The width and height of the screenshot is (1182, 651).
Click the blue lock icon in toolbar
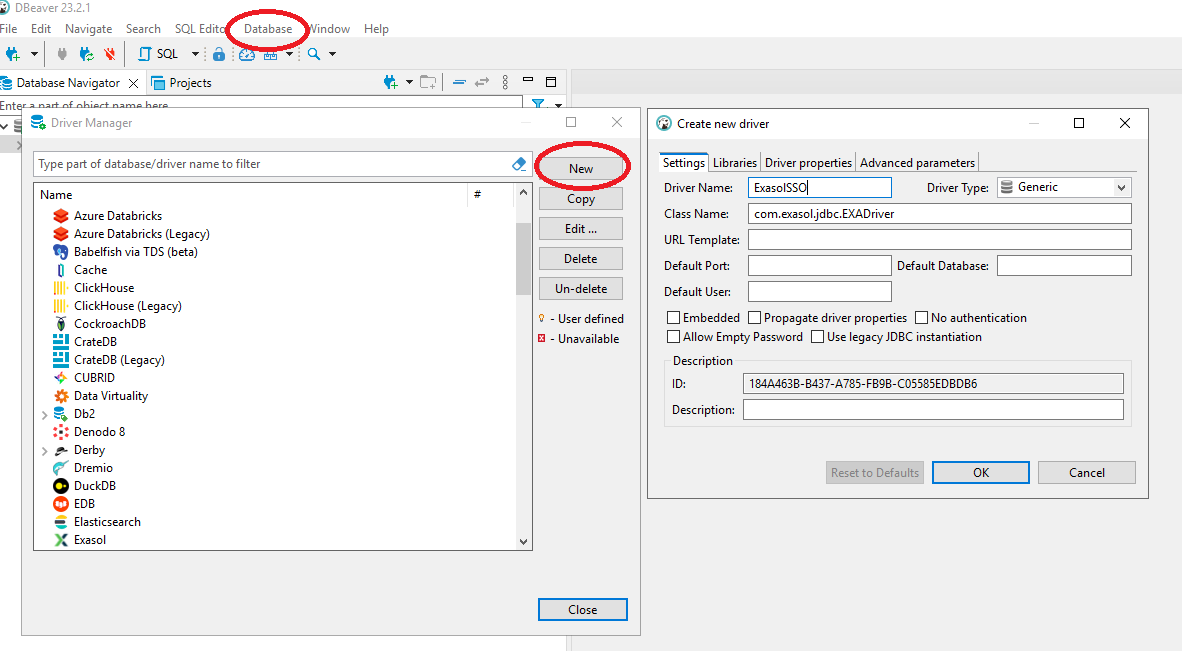click(x=218, y=54)
